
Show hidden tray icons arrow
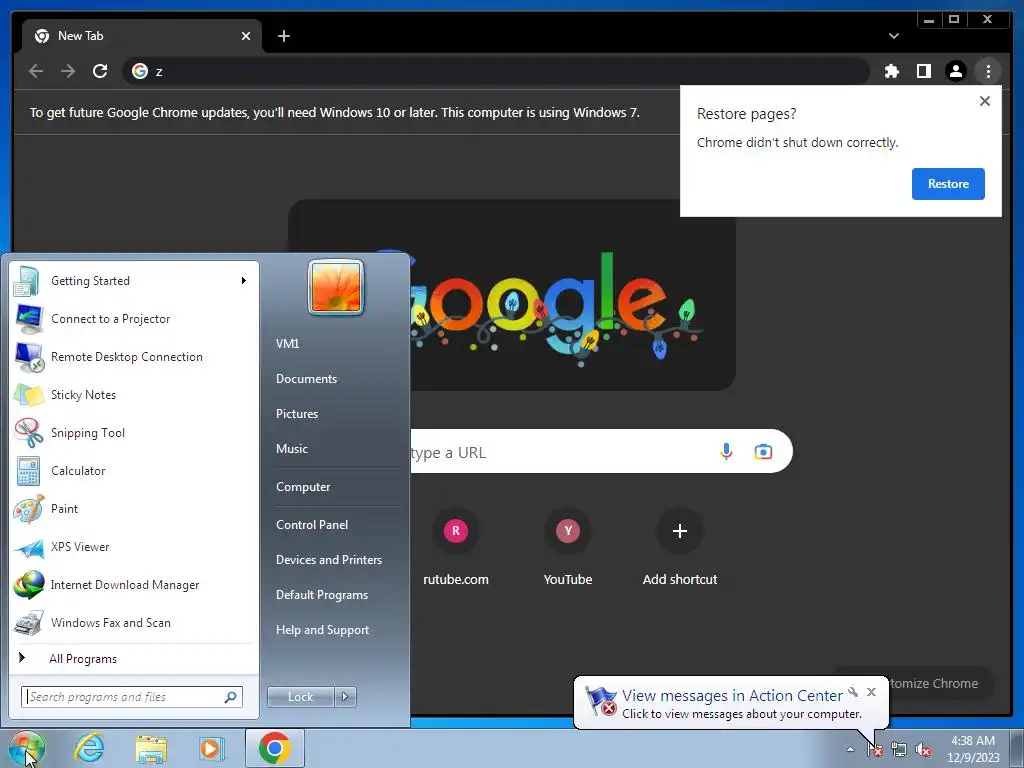850,749
